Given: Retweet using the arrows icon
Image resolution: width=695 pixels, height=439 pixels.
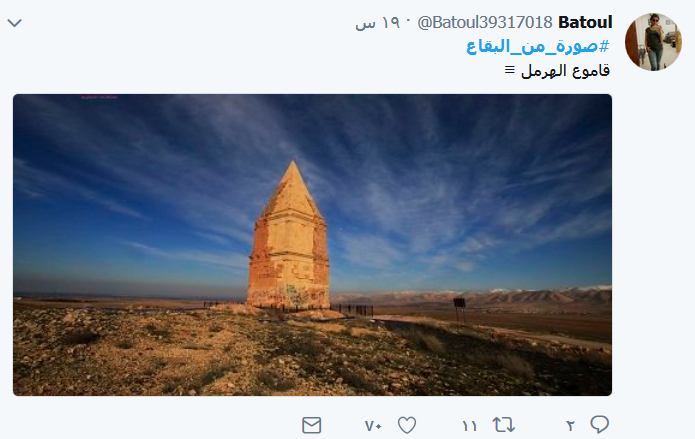Looking at the screenshot, I should coord(504,425).
